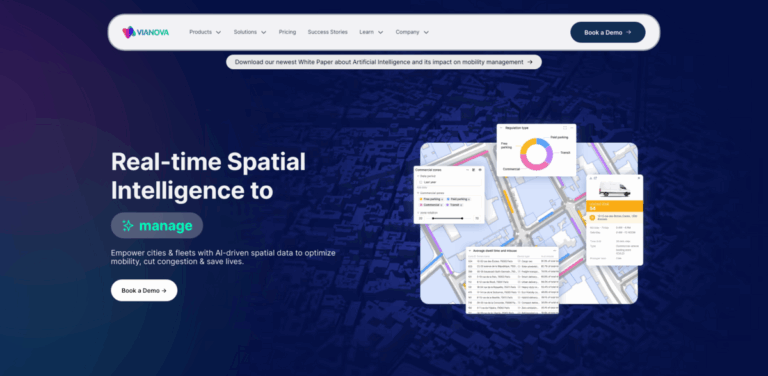Viewport: 768px width, 376px height.
Task: Click the white Book a Demo button below the hero text
Action: (144, 290)
